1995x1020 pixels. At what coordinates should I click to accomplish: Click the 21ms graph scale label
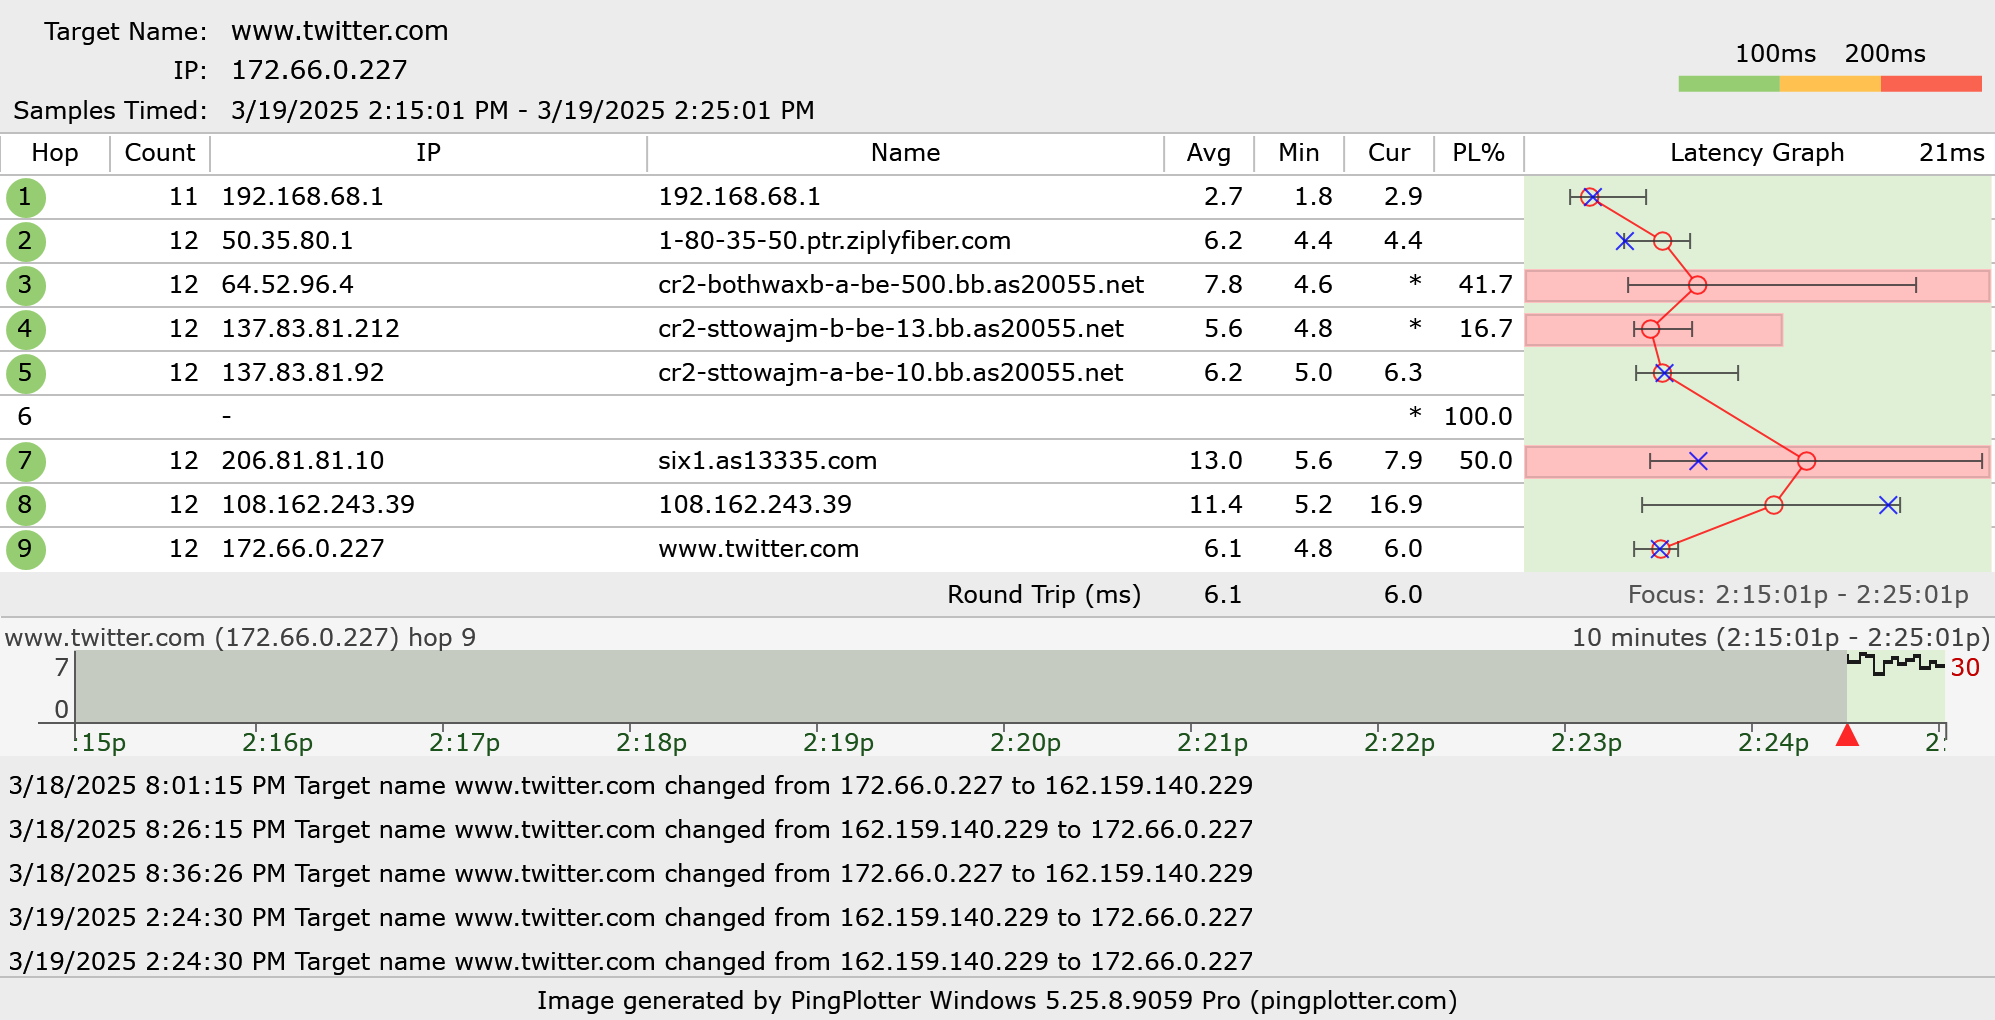coord(1951,153)
